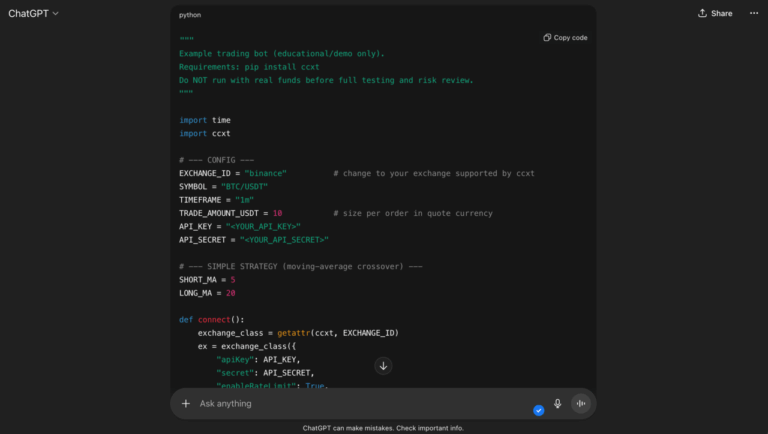Launch voice mode with the waveform icon
Viewport: 768px width, 434px height.
coord(580,404)
